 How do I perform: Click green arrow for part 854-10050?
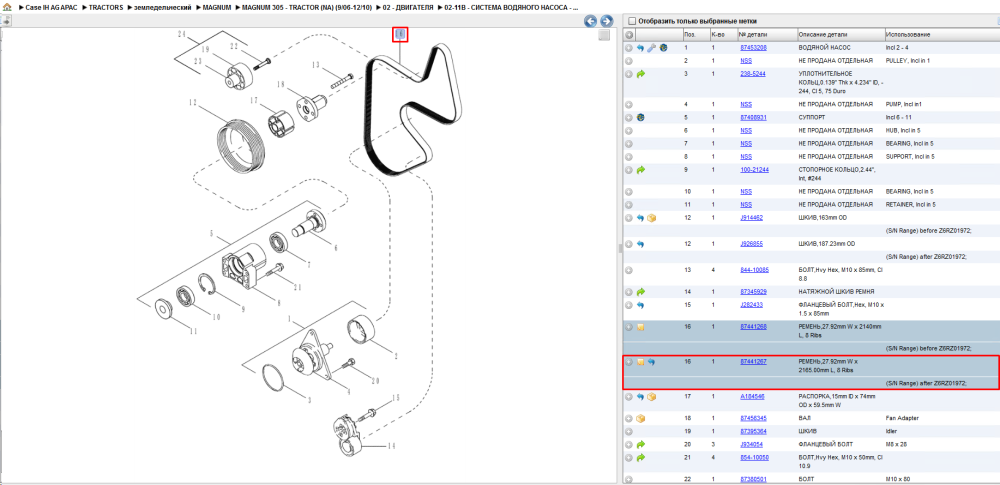[x=641, y=458]
